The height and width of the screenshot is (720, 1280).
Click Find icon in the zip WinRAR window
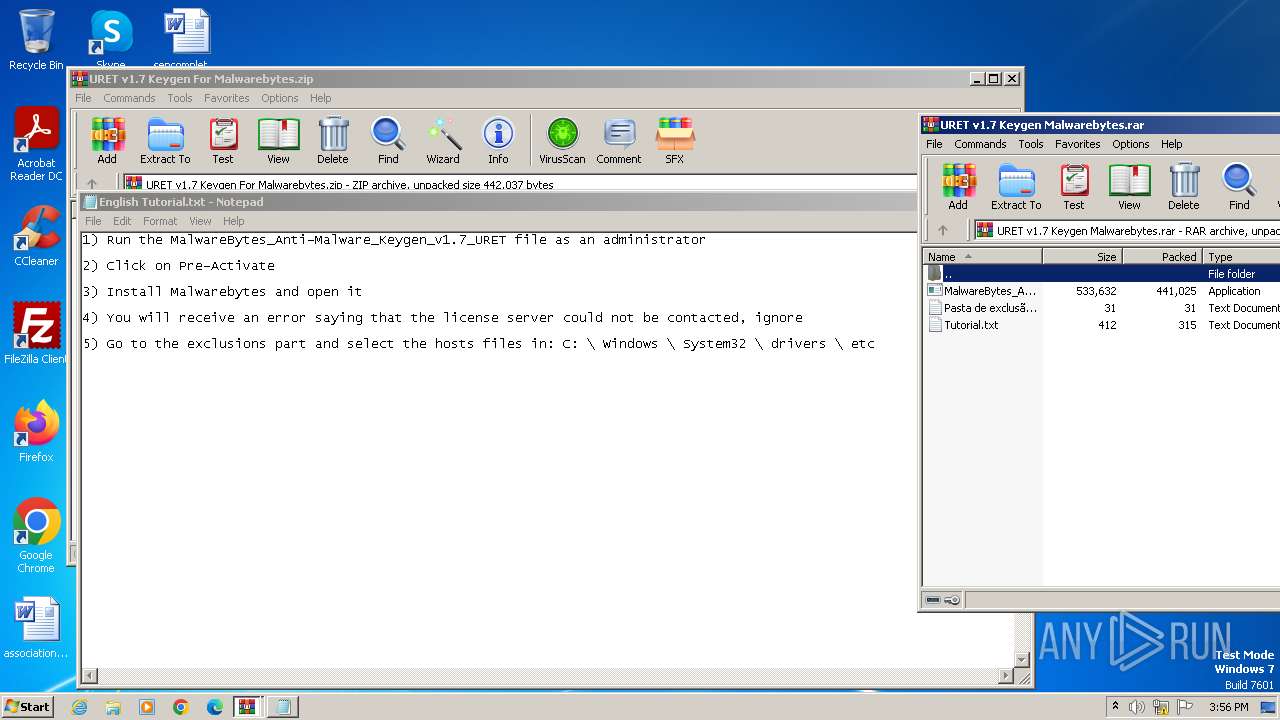coord(388,141)
